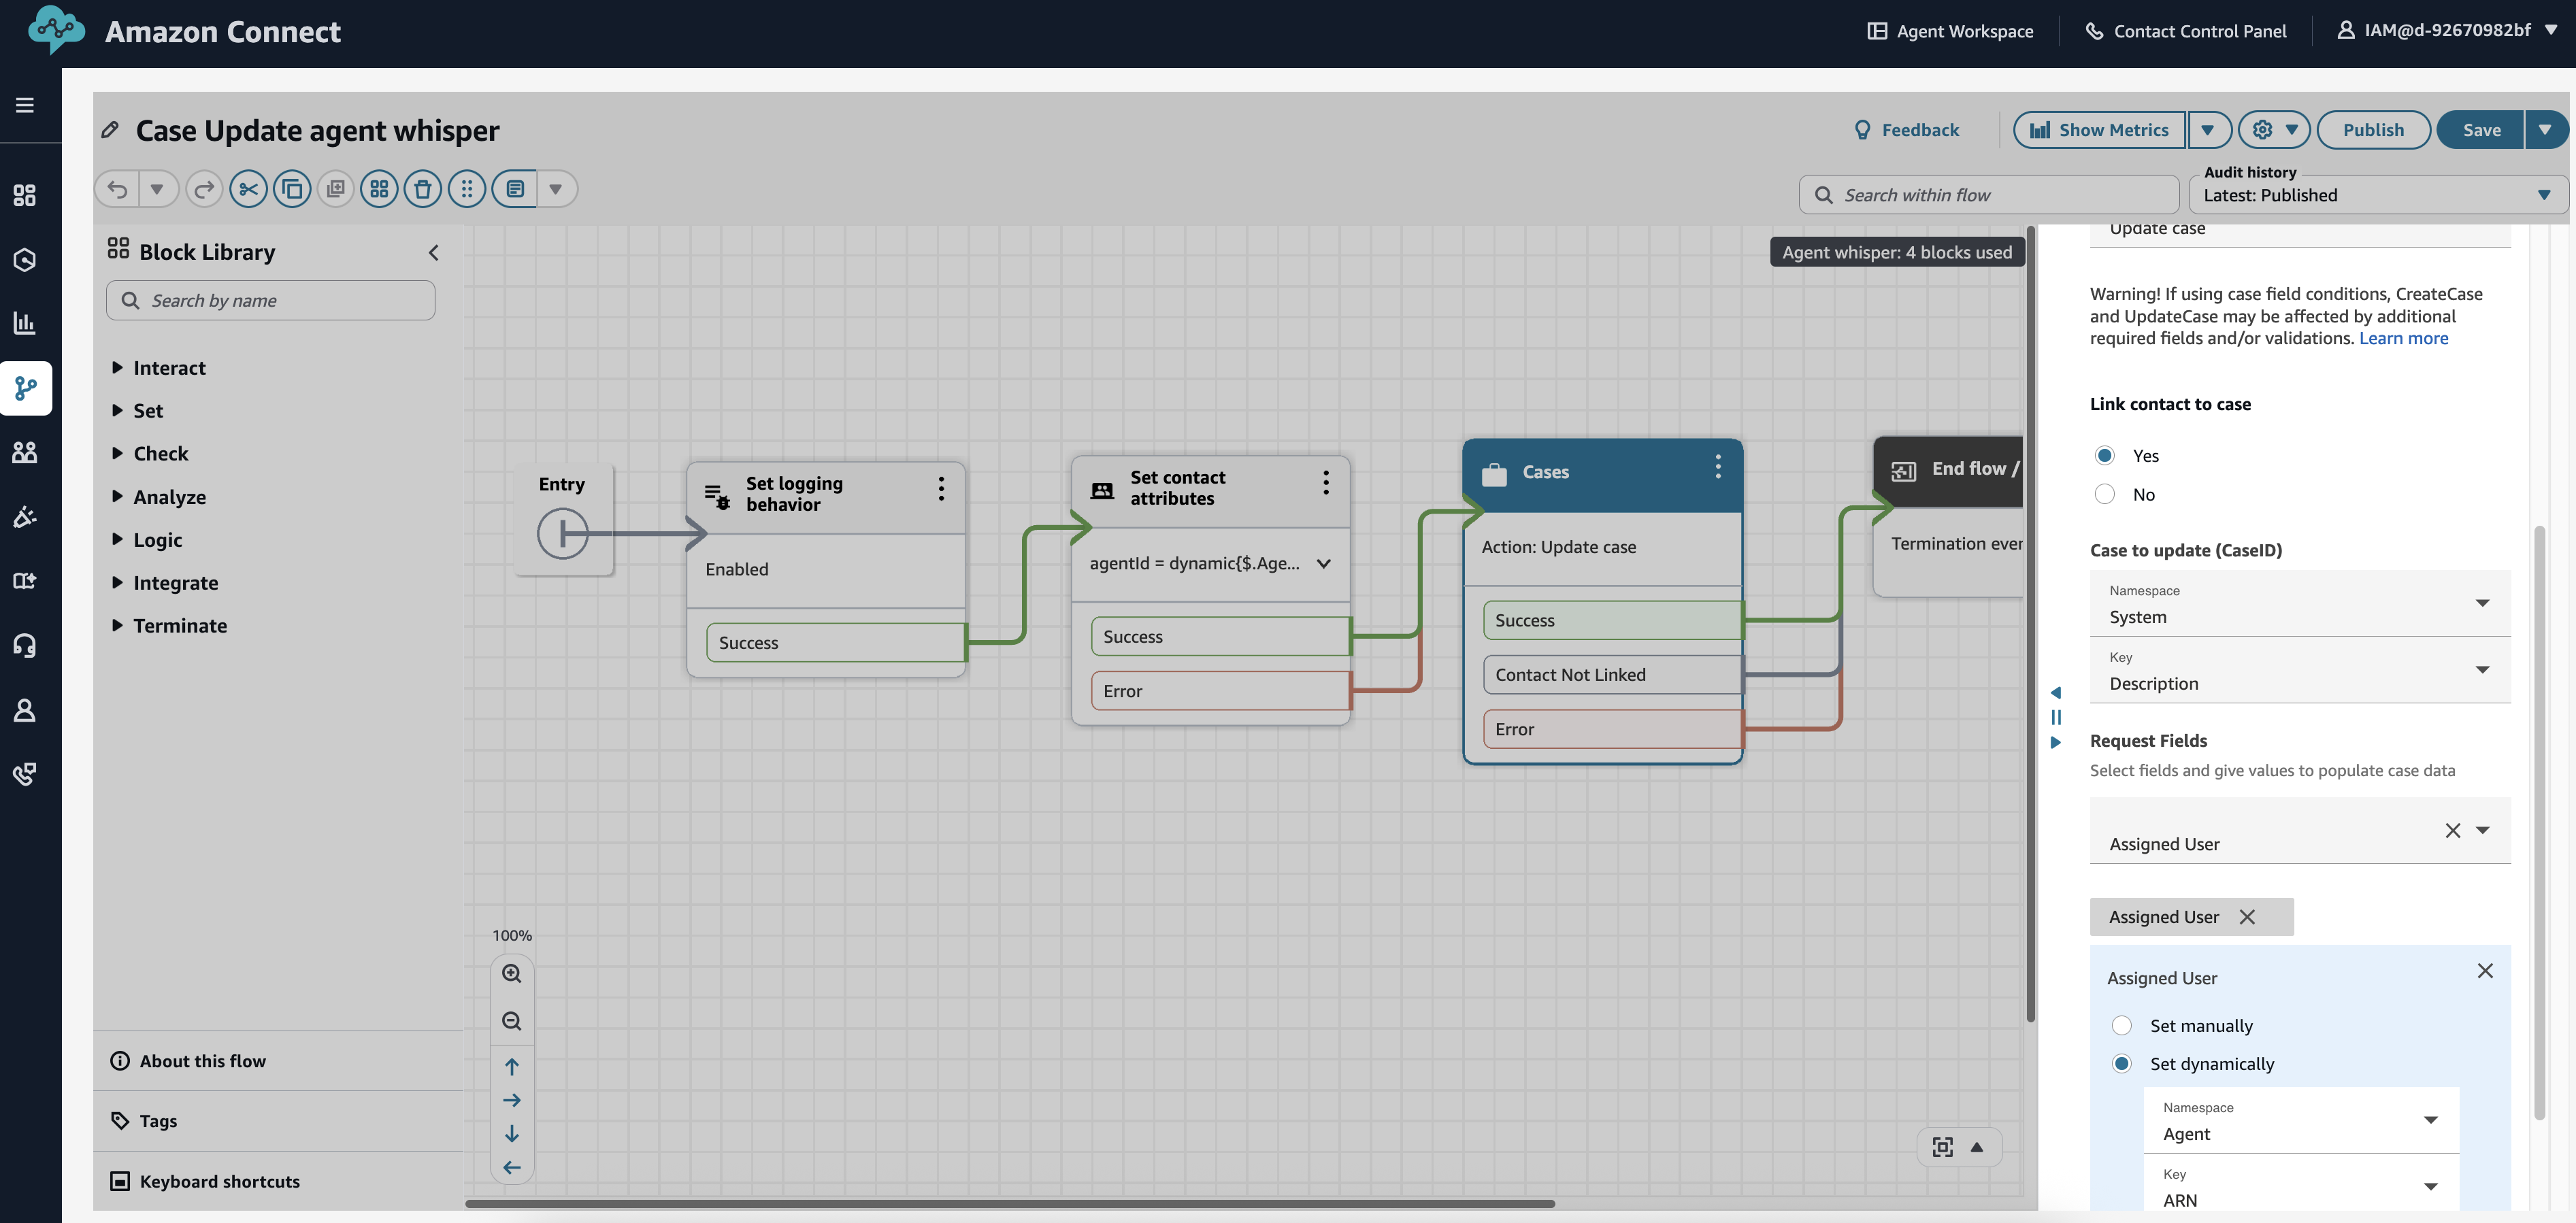Click the Redo arrow icon
This screenshot has height=1223, width=2576.
pos(204,188)
